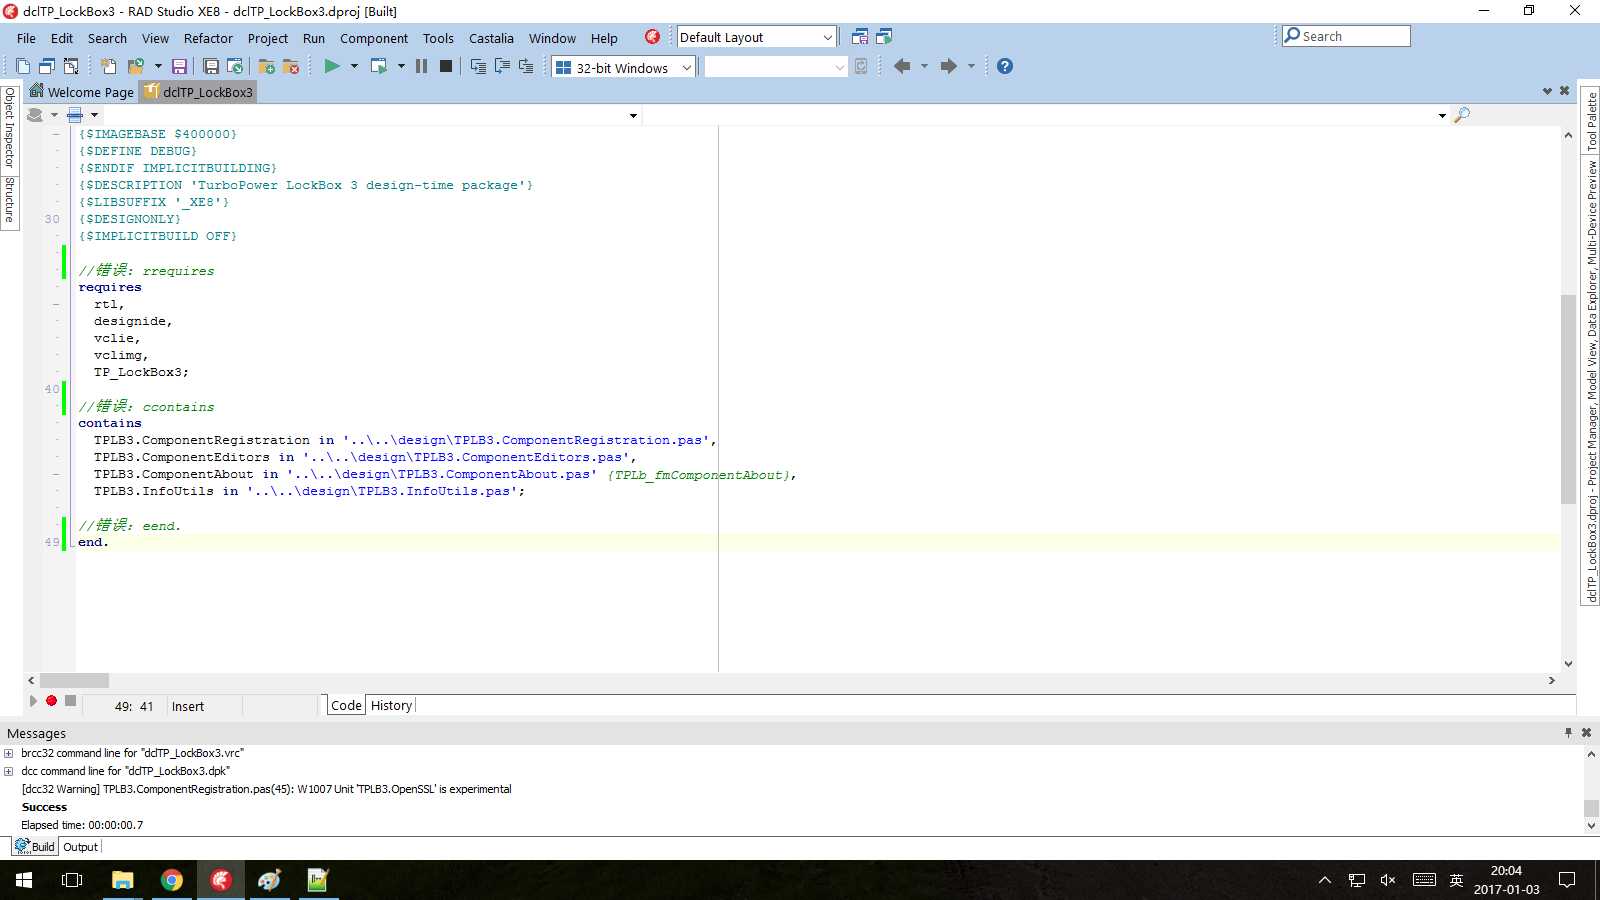Open Help with question mark icon
This screenshot has height=900, width=1600.
coord(1005,66)
